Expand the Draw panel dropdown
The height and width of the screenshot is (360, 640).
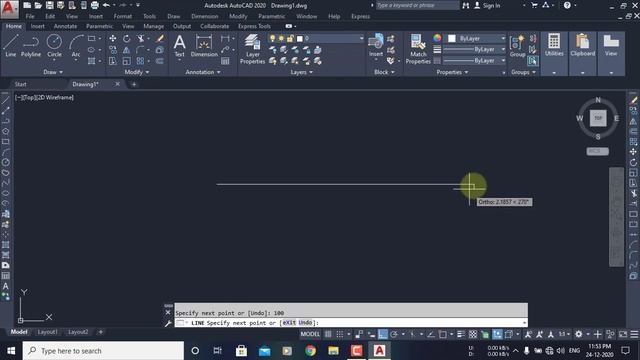click(x=53, y=72)
